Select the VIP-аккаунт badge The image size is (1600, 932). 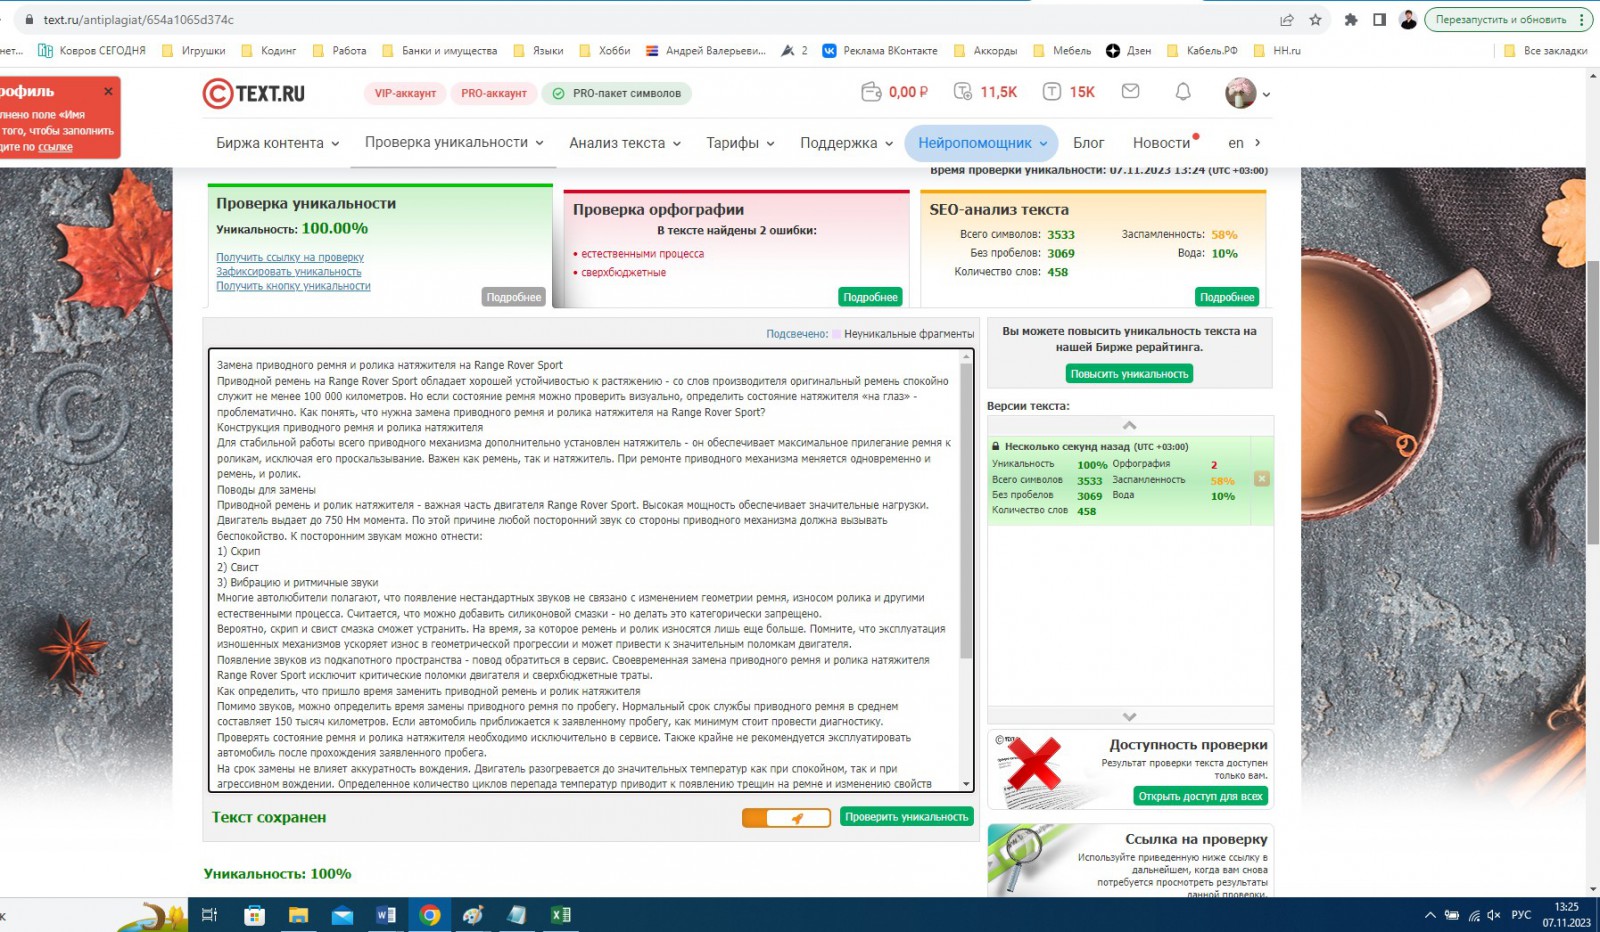pos(405,93)
